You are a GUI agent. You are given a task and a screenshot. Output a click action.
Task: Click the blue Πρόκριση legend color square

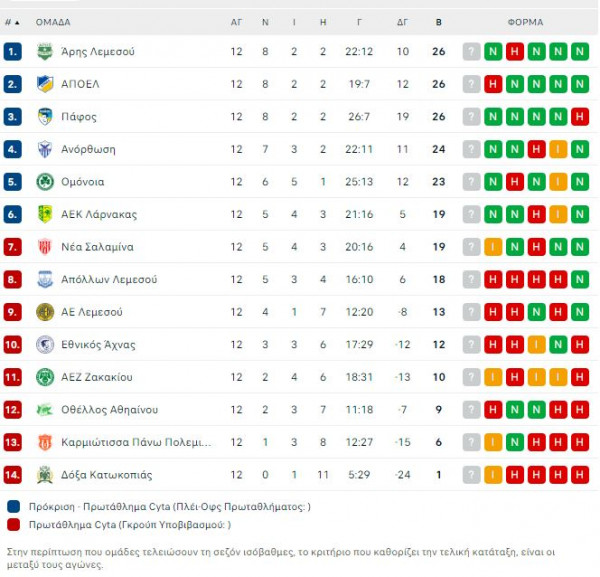13,507
